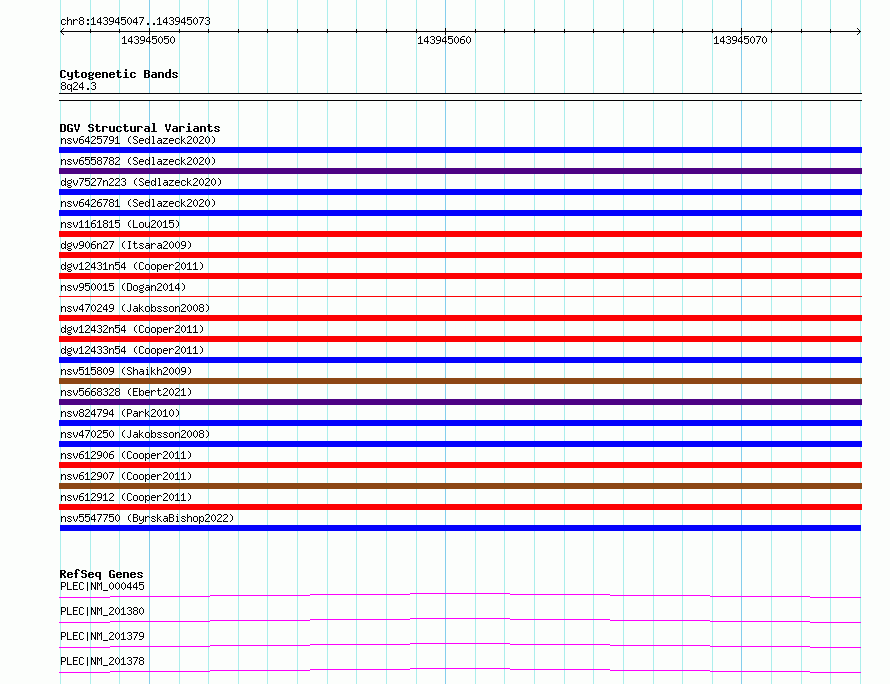Open variant nsv6558782 (Sedlazeck2020)
890x684 pixels.
coord(138,161)
